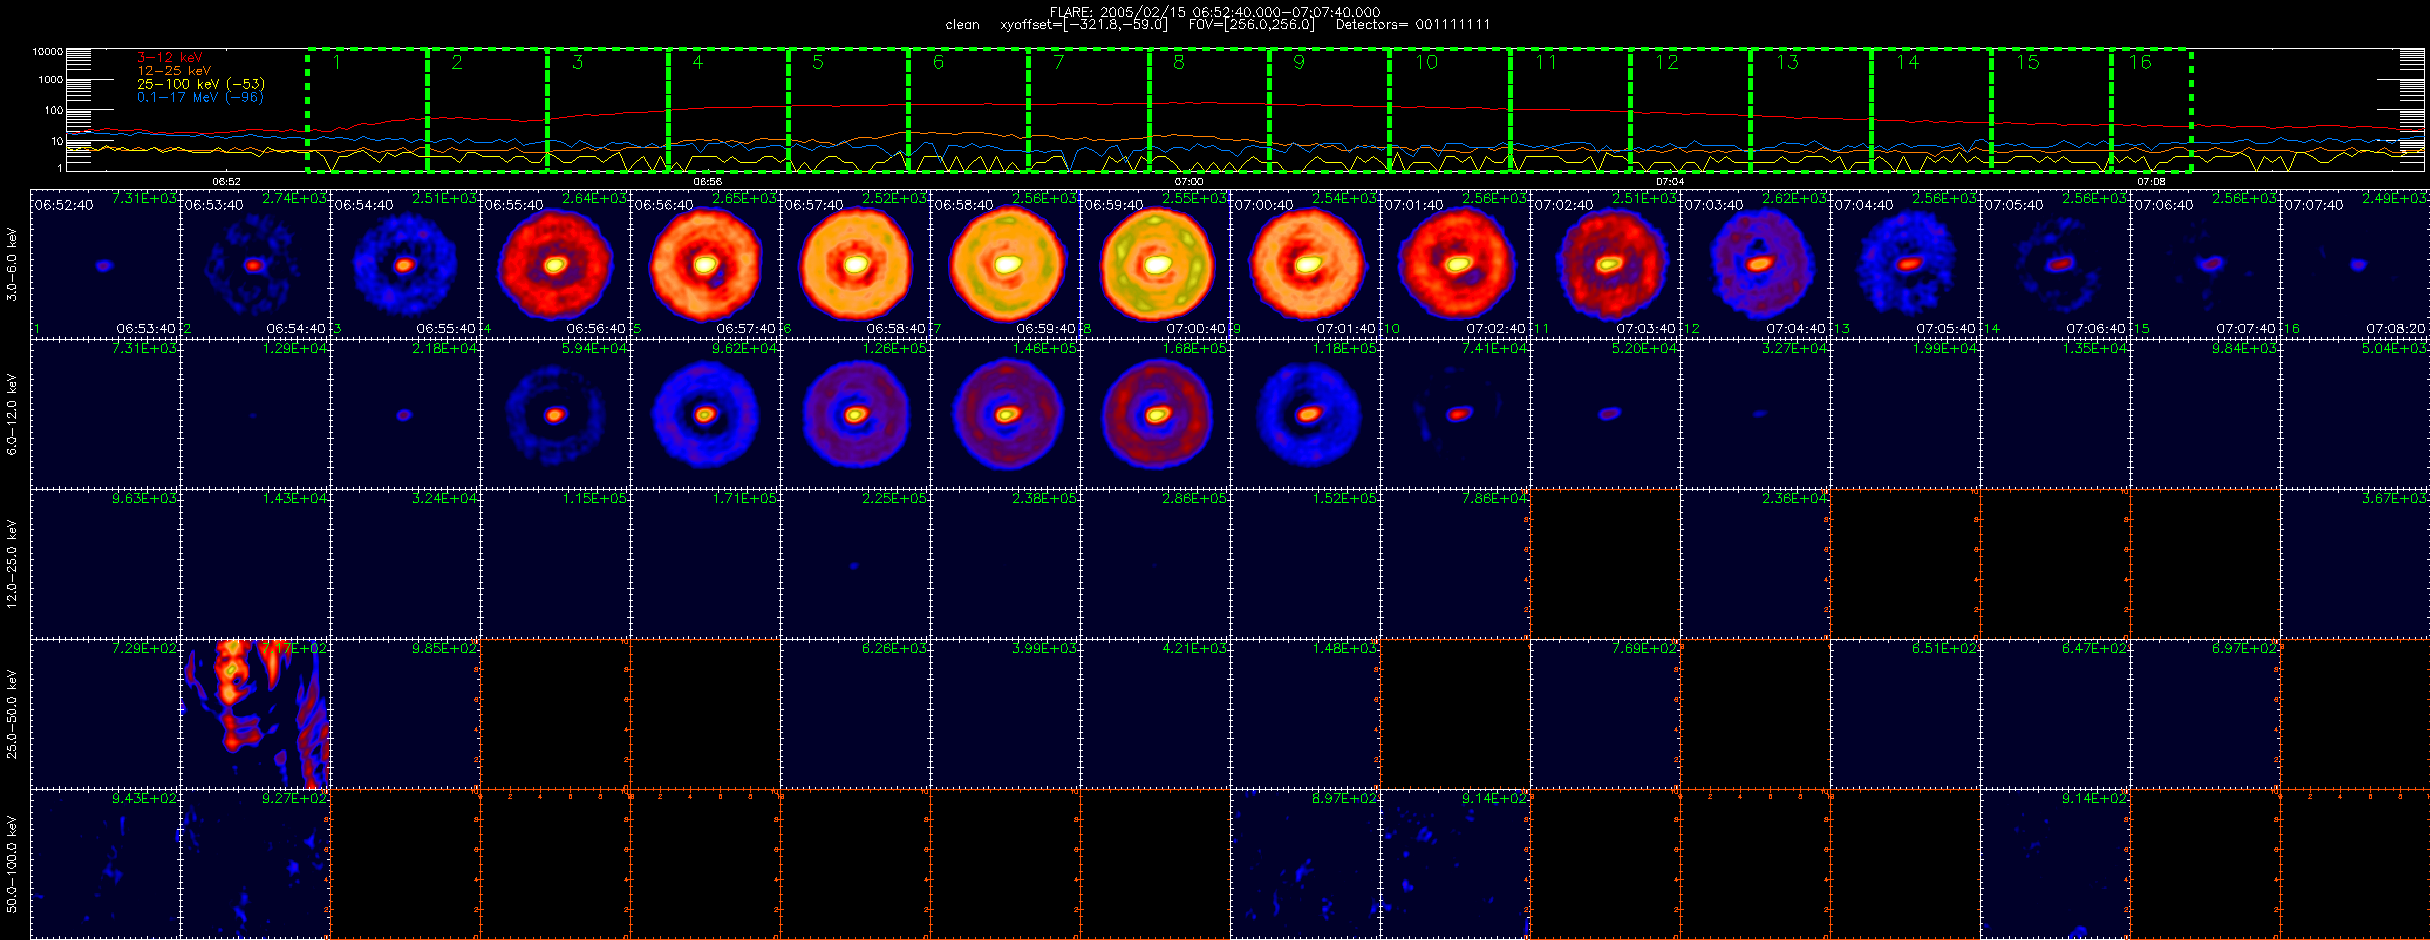Click the end time label 07:08:20
Screen dimensions: 2430x940
pos(2396,328)
